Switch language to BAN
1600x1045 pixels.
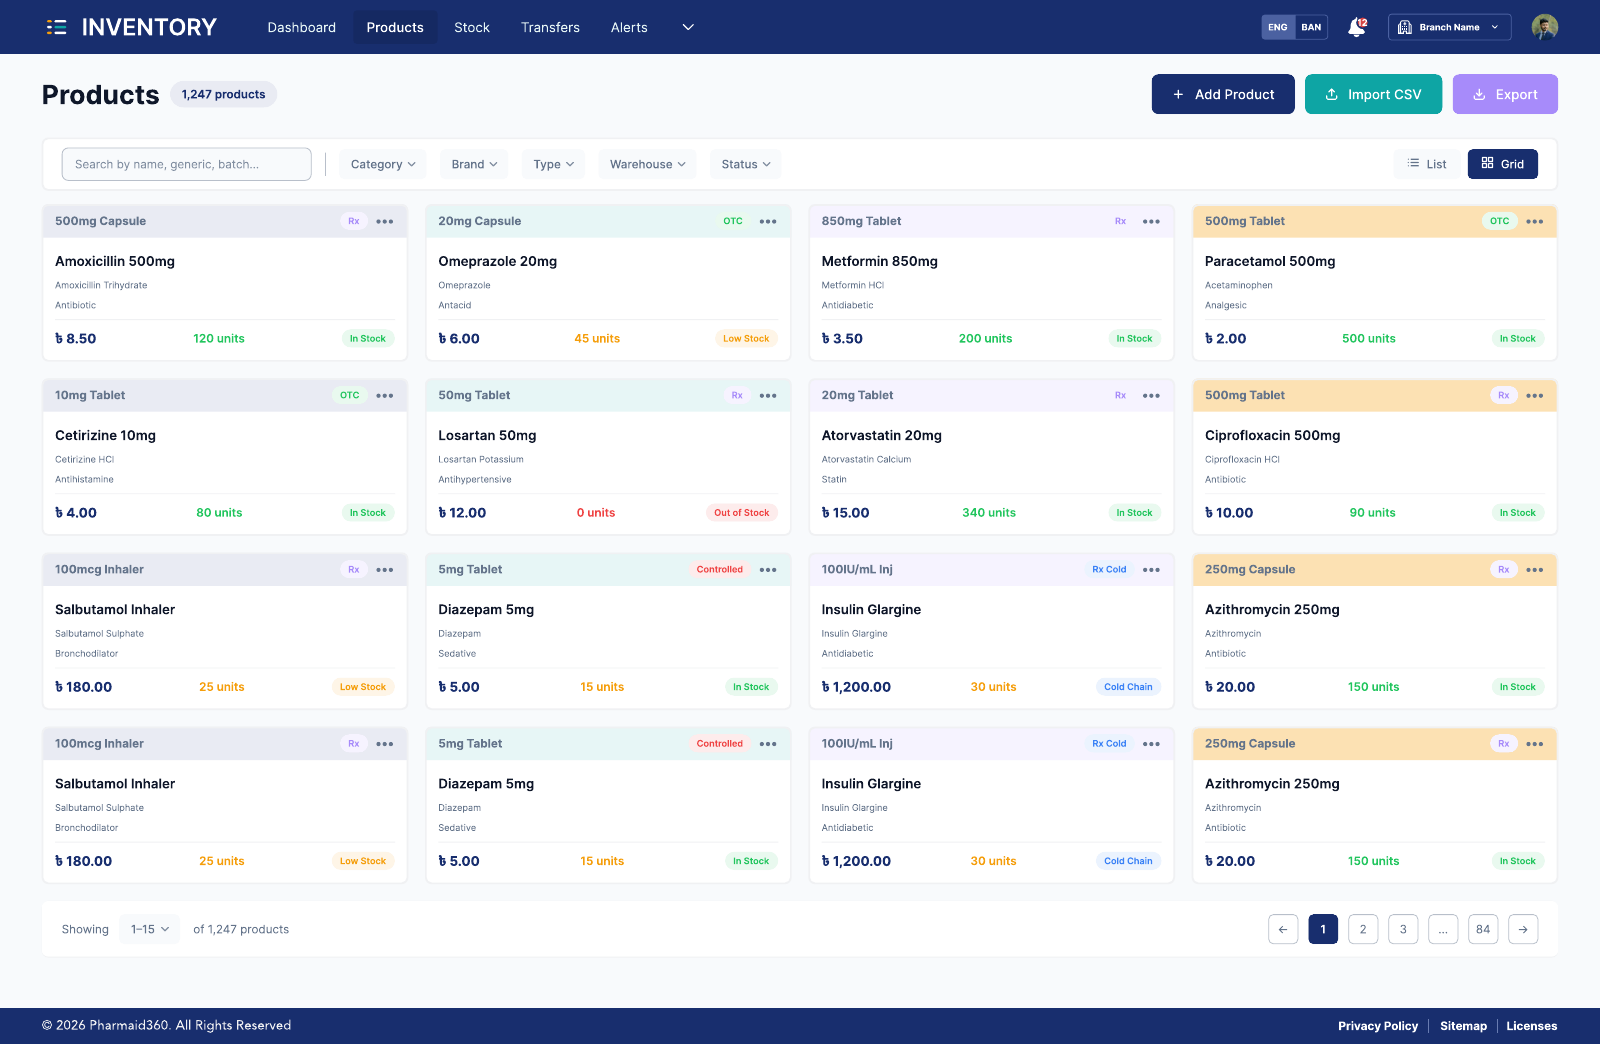coord(1311,27)
